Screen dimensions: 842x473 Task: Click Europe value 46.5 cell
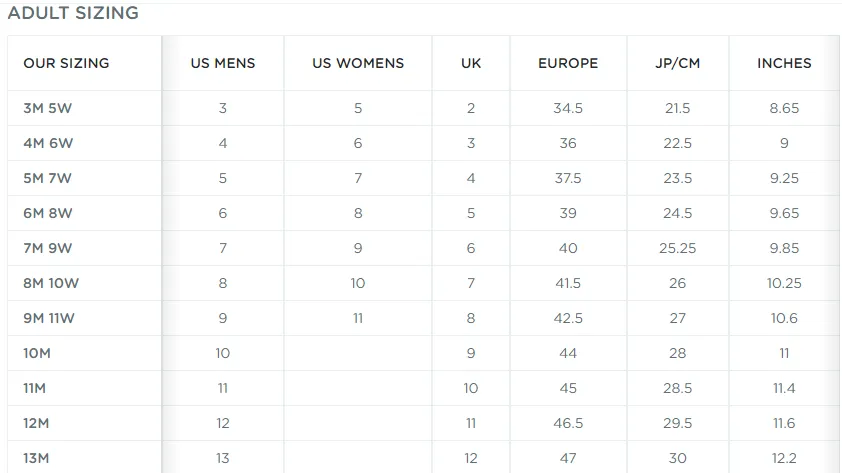[568, 424]
